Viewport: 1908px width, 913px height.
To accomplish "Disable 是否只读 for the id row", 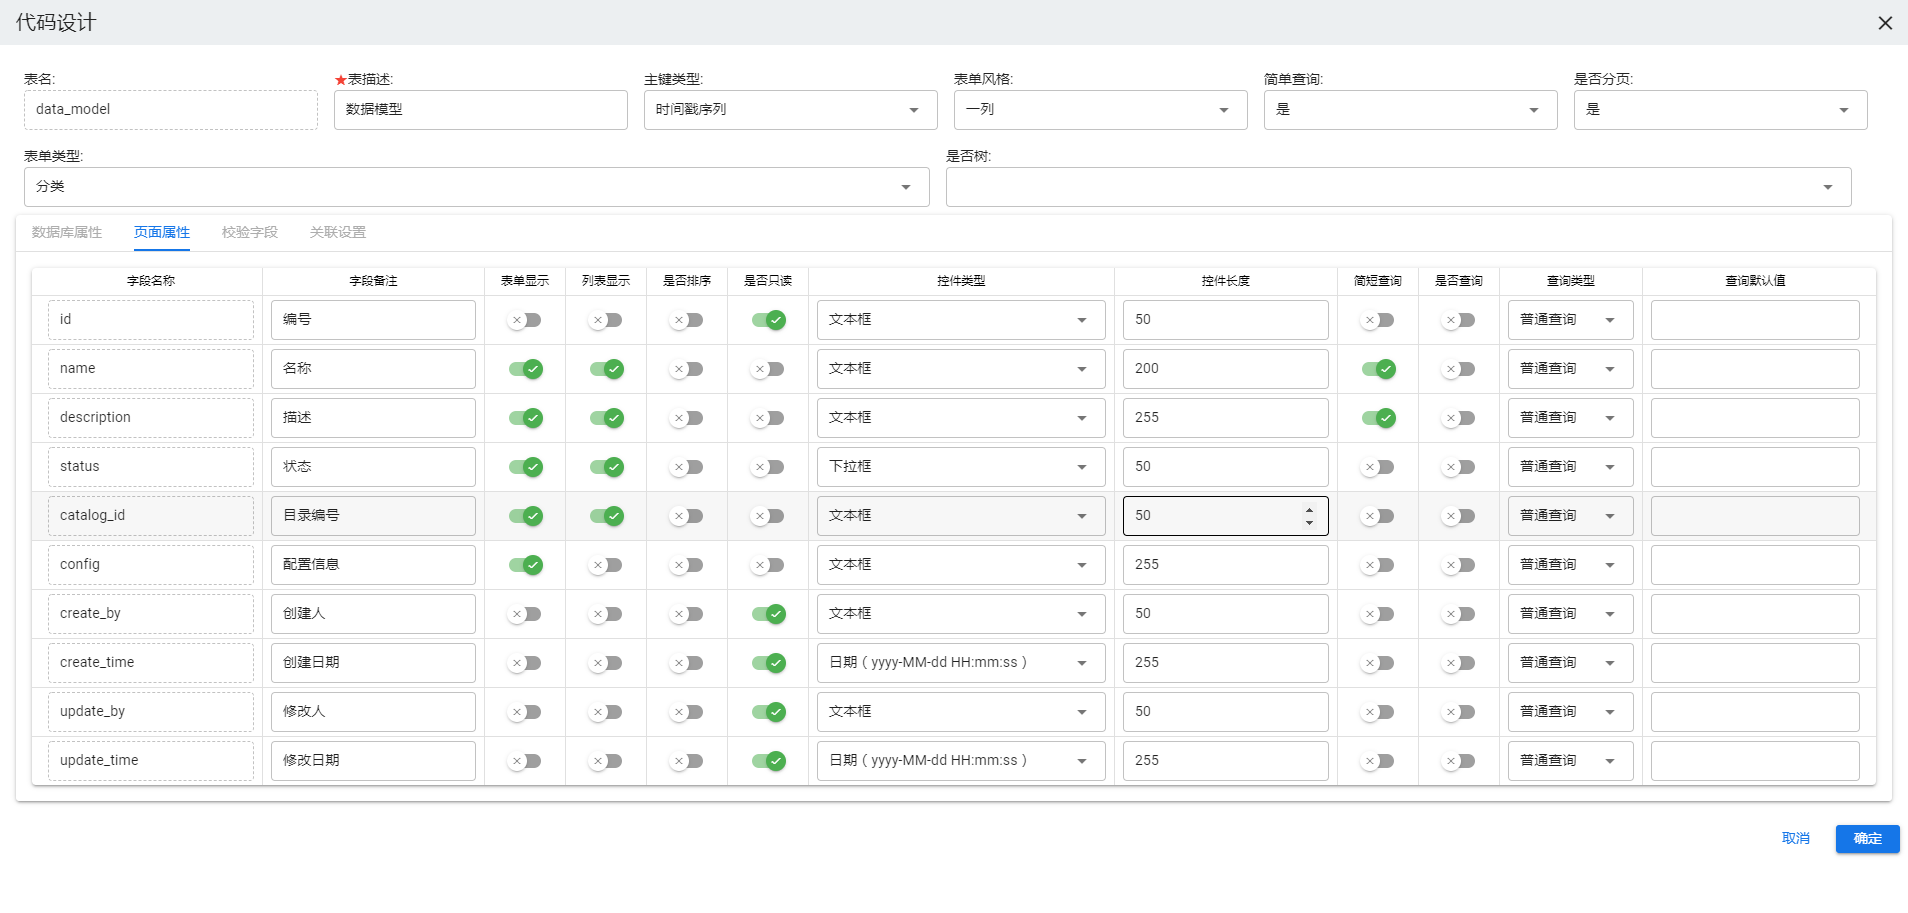I will [768, 320].
